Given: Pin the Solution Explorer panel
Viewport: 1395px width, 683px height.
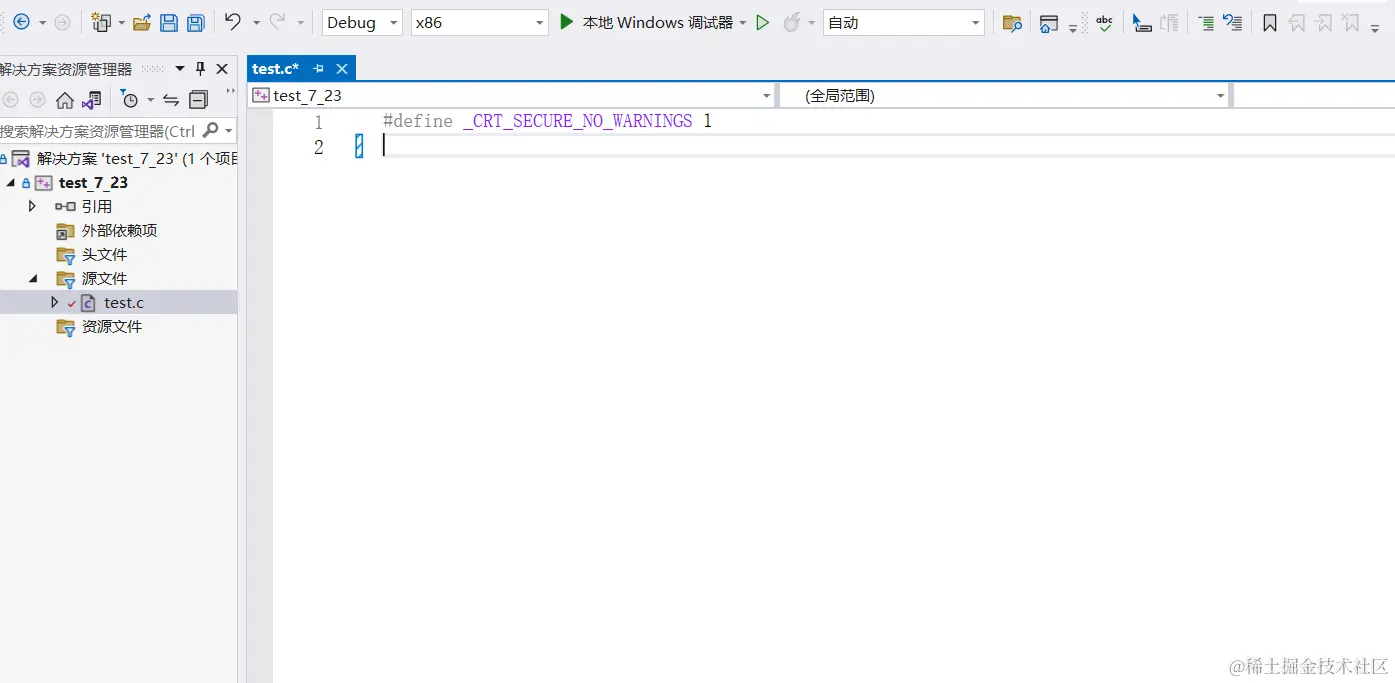Looking at the screenshot, I should click(x=200, y=69).
